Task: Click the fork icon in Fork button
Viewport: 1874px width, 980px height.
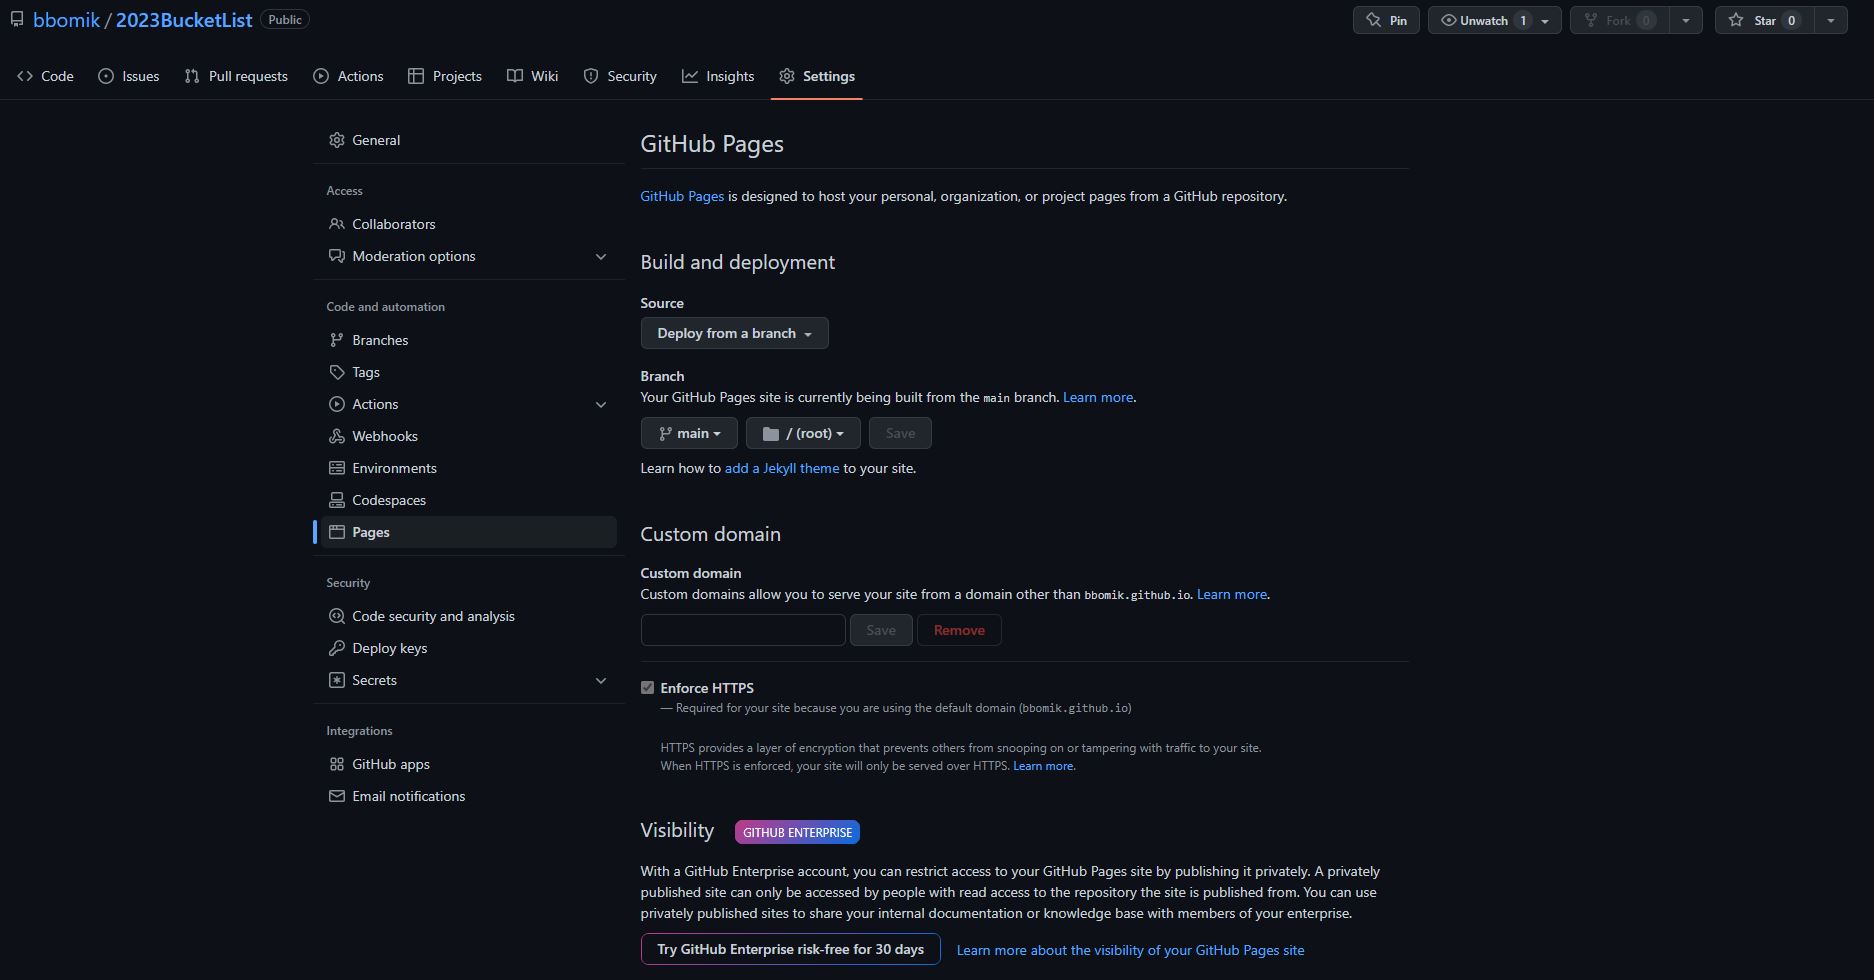Action: tap(1591, 20)
